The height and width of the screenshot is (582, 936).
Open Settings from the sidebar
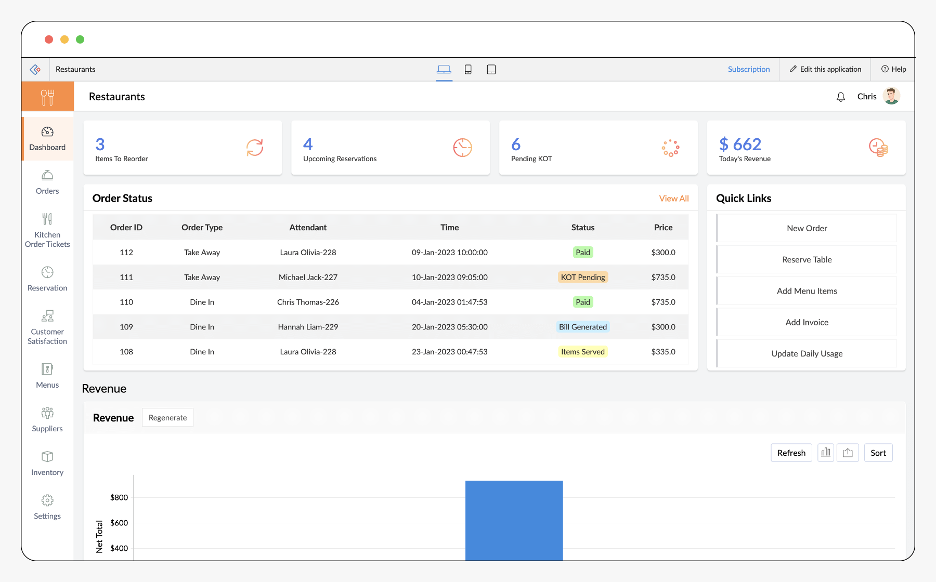[46, 510]
